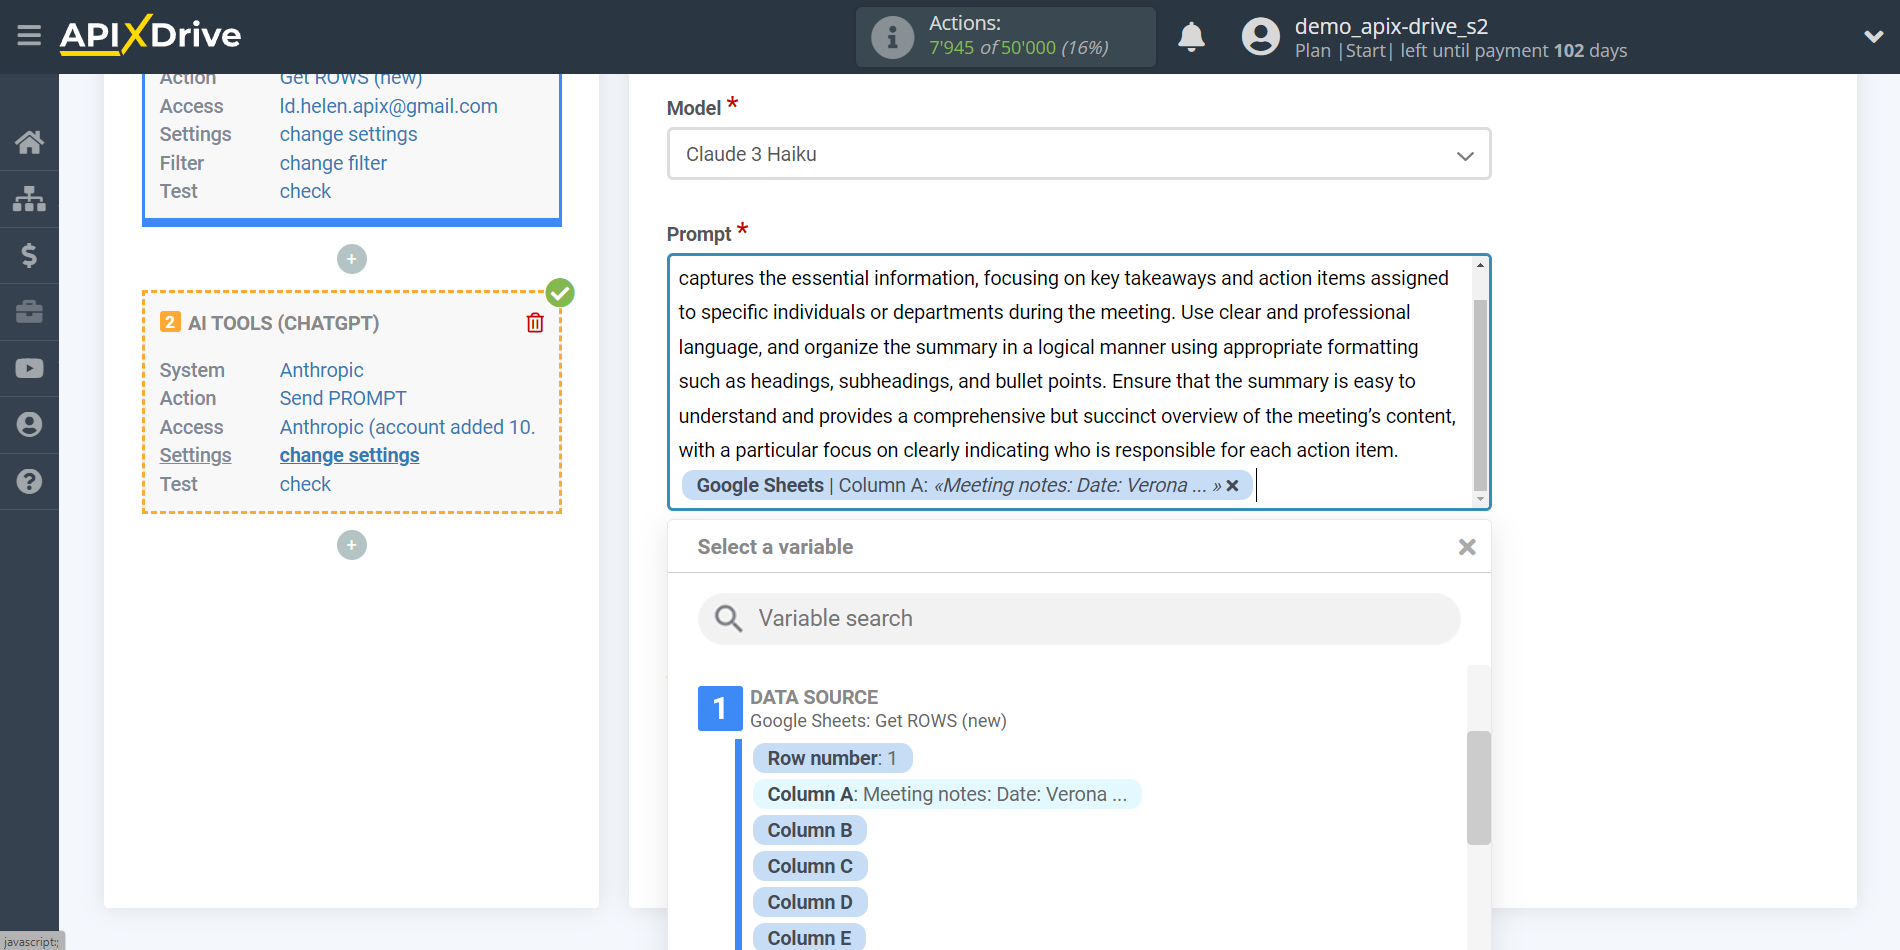Select the Column B variable
Viewport: 1900px width, 950px height.
point(809,830)
